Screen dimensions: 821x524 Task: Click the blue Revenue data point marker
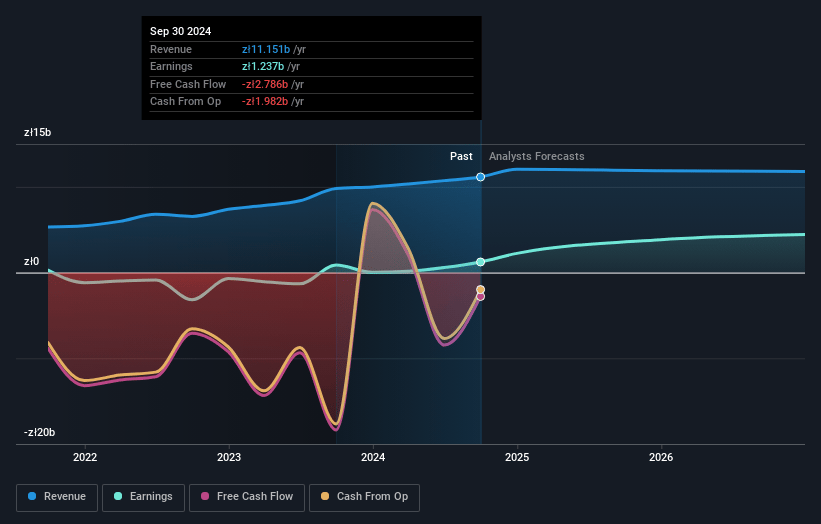click(x=480, y=177)
